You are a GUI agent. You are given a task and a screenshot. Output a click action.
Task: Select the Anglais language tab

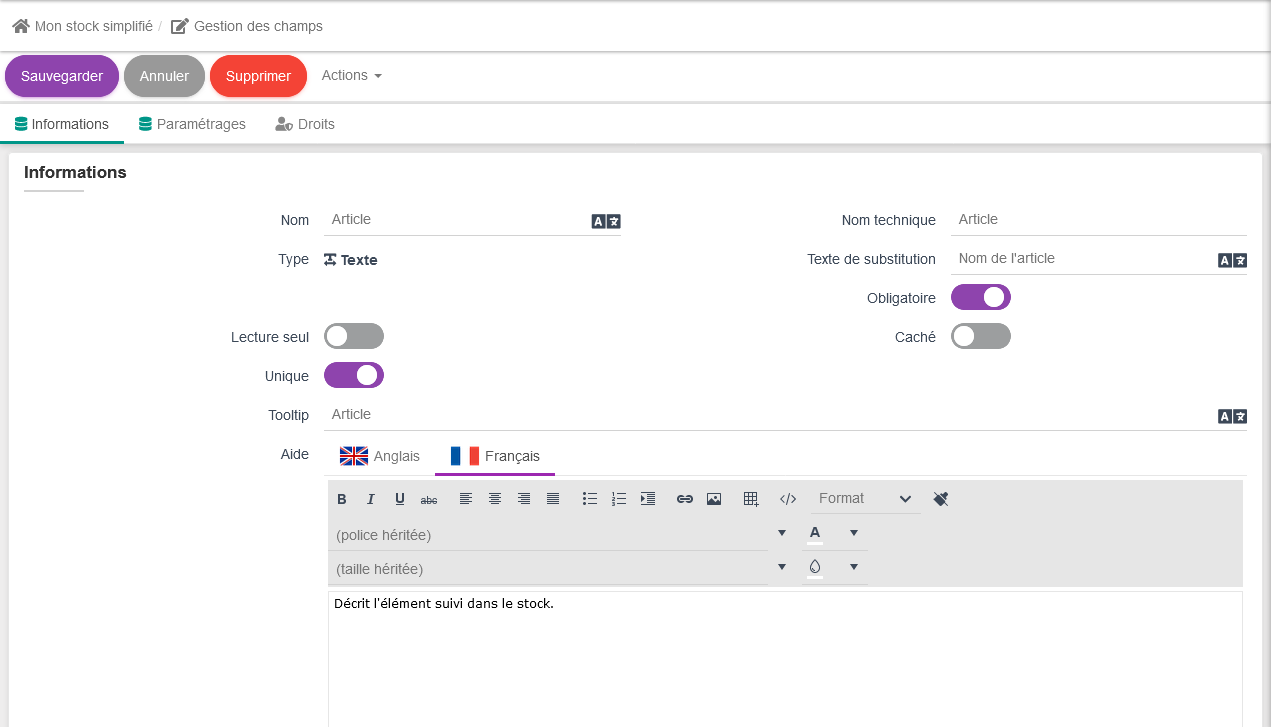pyautogui.click(x=380, y=456)
